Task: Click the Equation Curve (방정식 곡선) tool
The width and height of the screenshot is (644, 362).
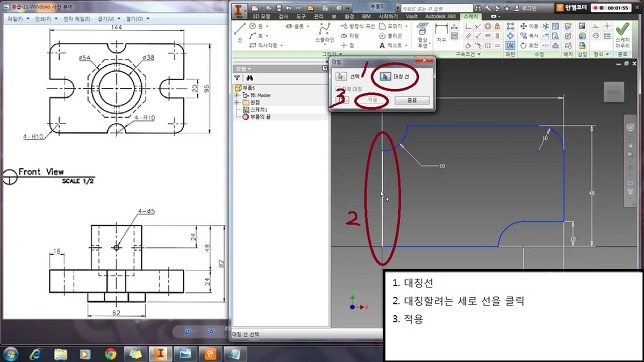Action: pos(357,26)
